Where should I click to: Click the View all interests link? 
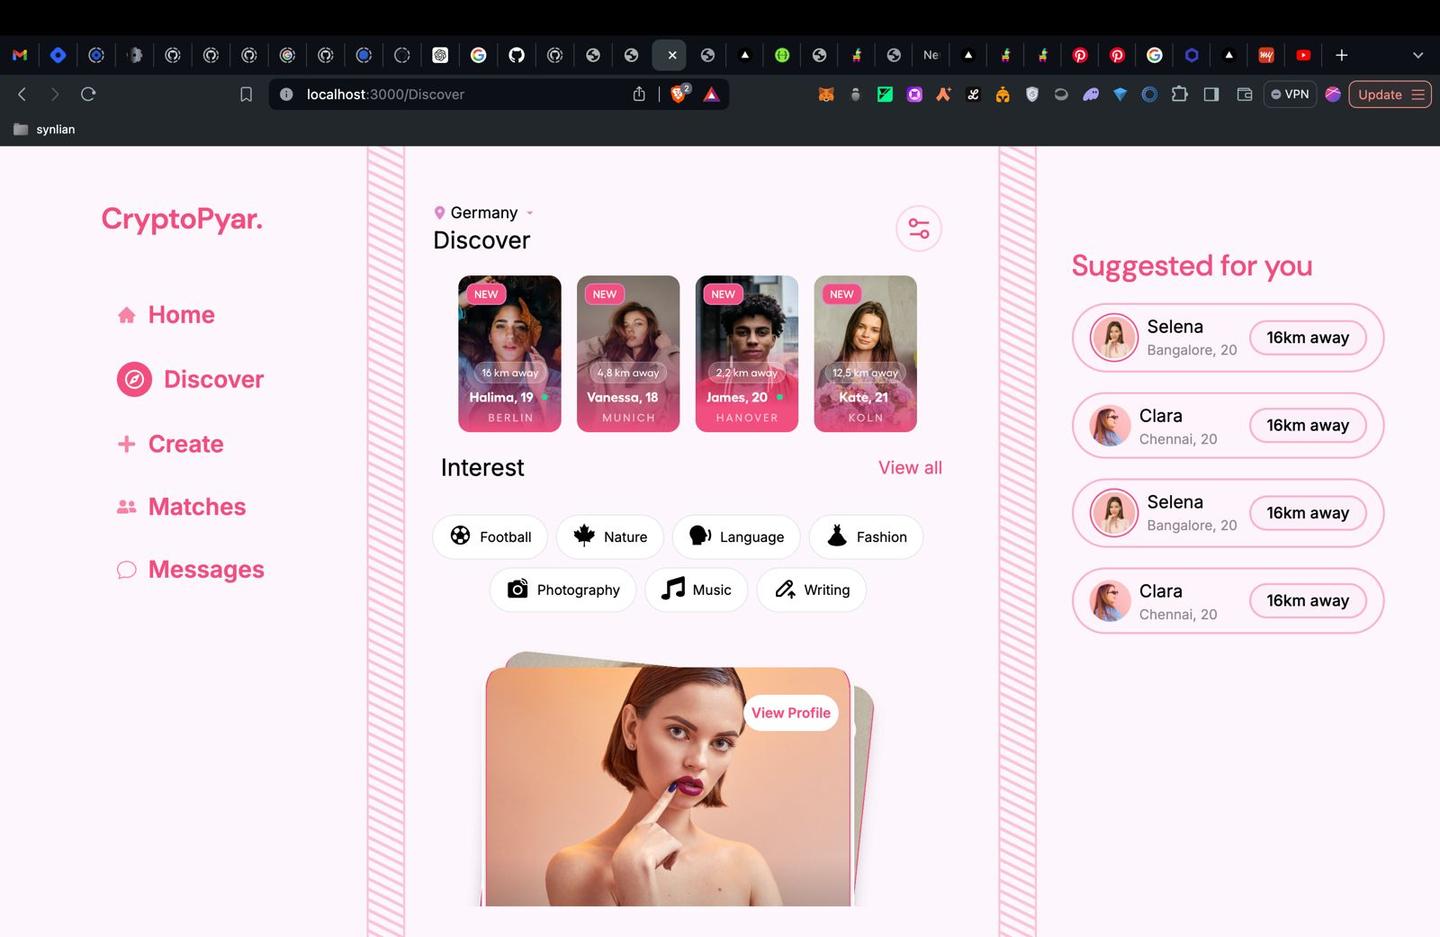[910, 468]
